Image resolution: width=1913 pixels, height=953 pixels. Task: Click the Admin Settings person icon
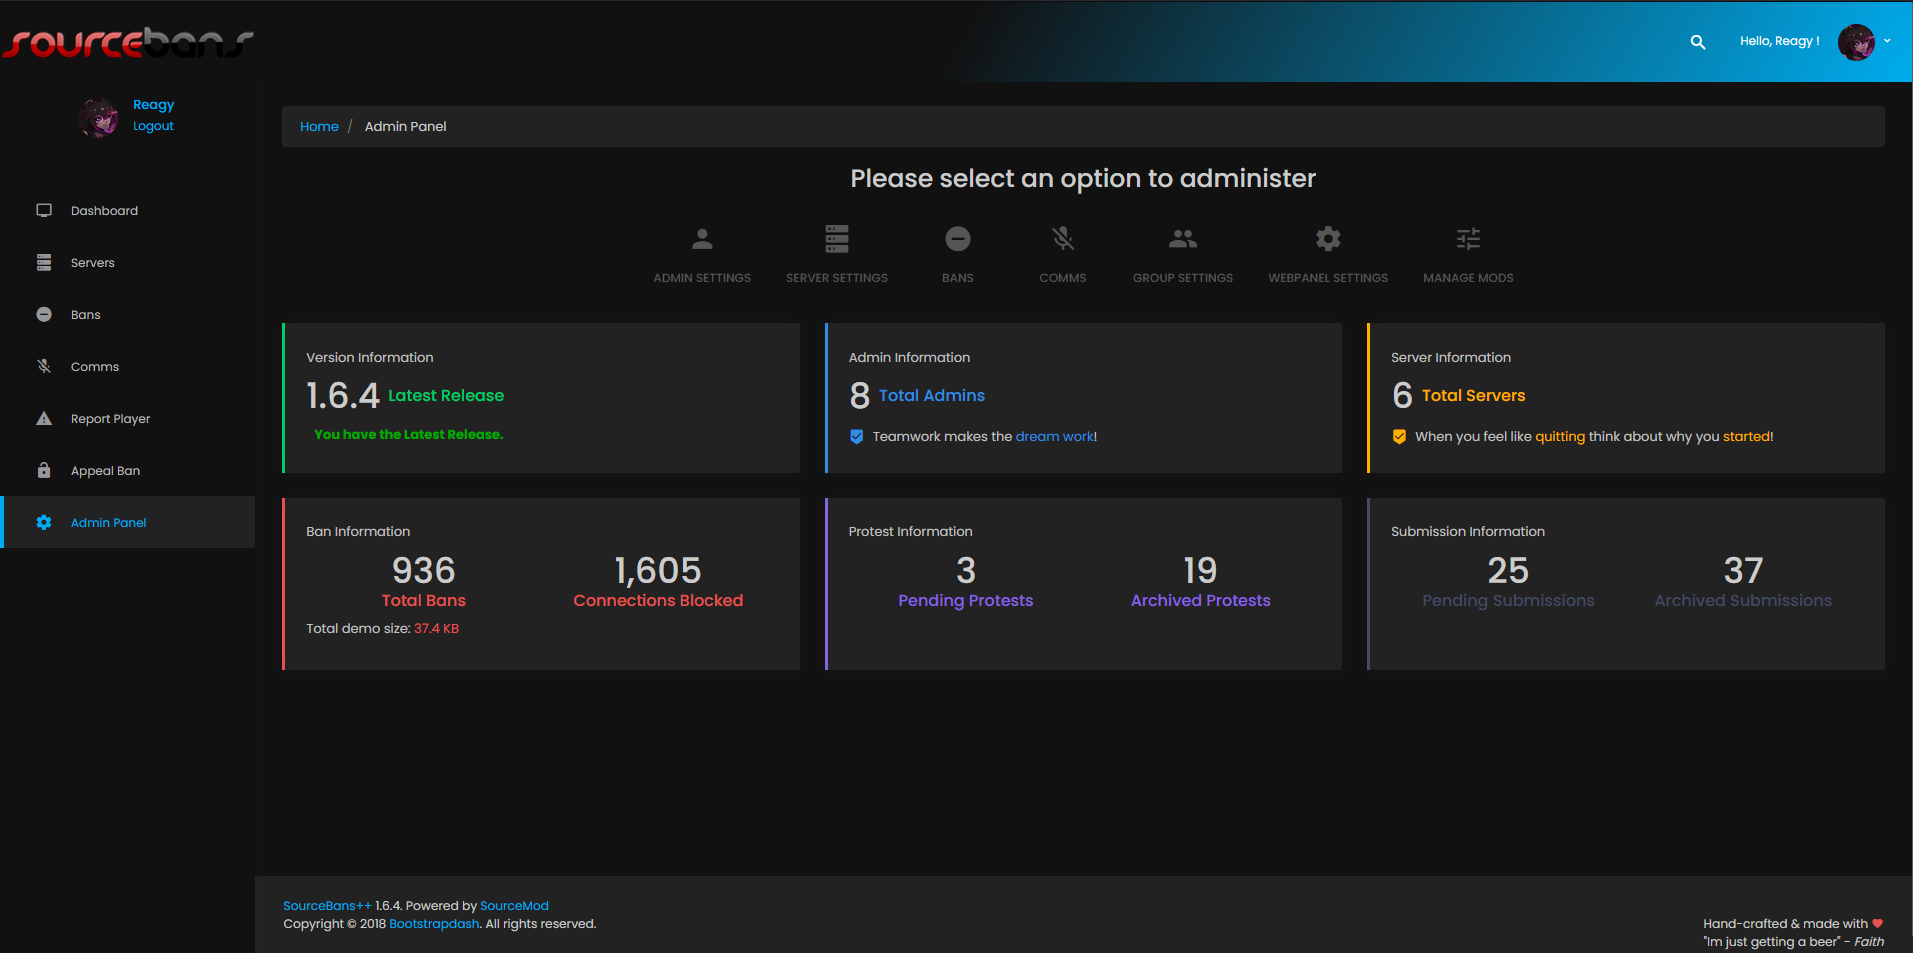[702, 239]
